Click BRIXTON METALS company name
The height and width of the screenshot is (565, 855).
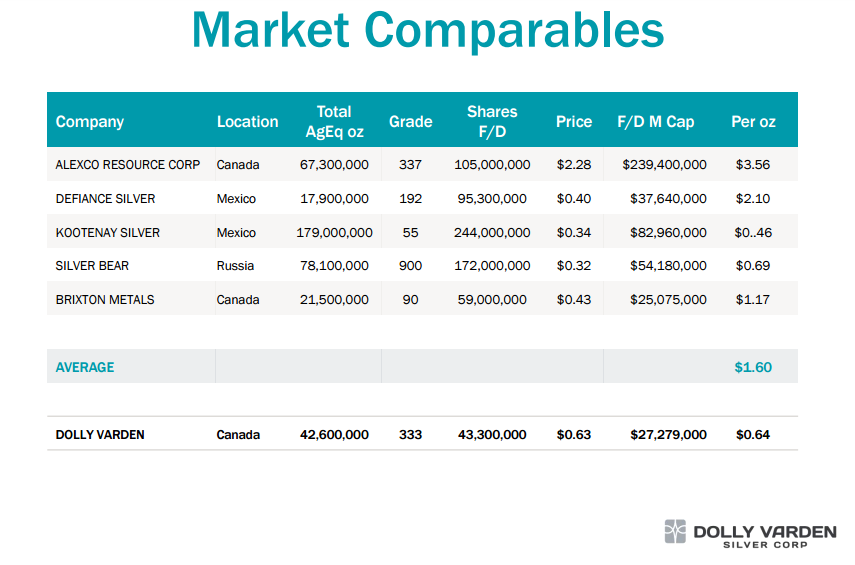(x=105, y=299)
